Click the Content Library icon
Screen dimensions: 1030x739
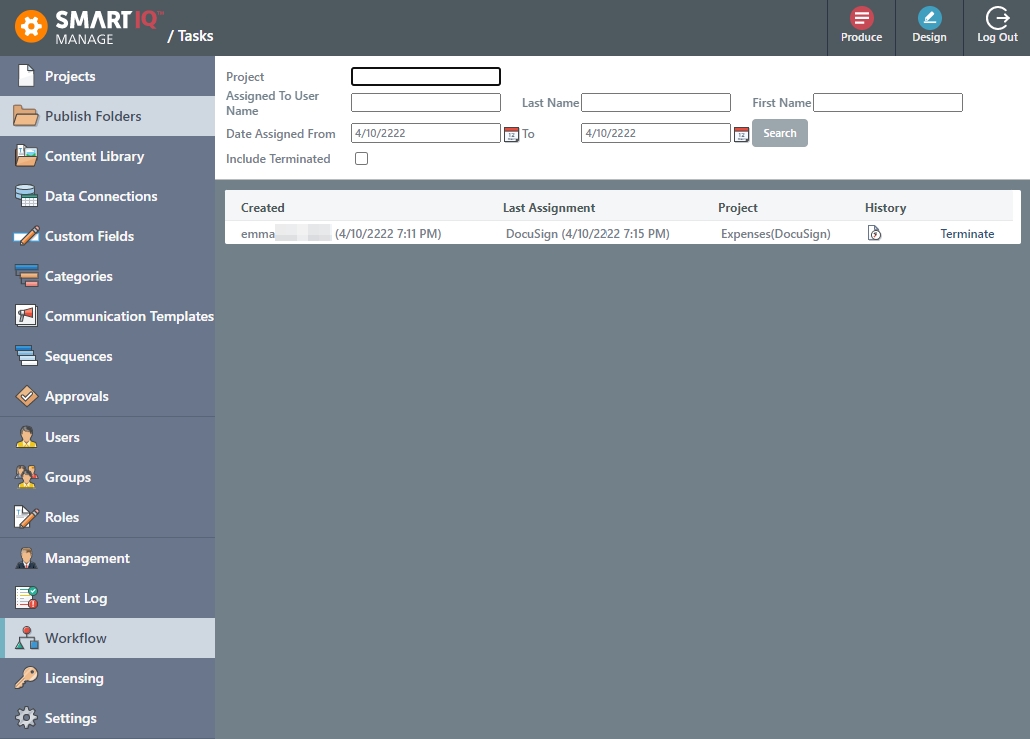[x=26, y=156]
